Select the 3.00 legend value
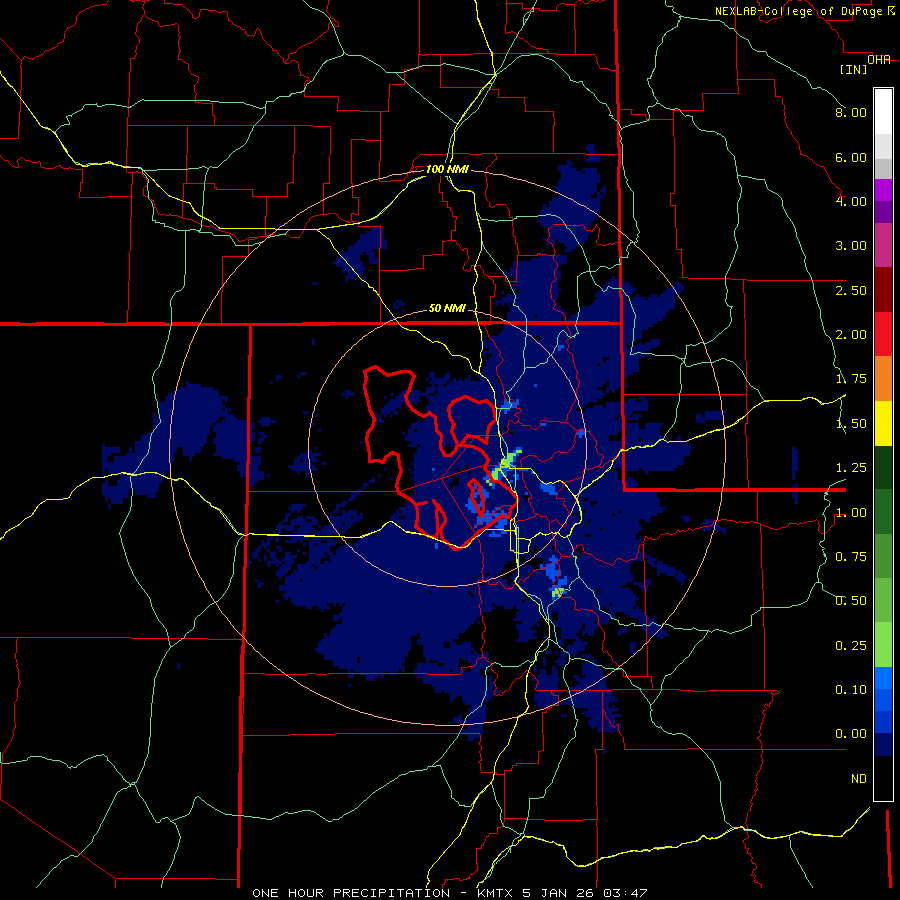The image size is (900, 900). pyautogui.click(x=851, y=246)
